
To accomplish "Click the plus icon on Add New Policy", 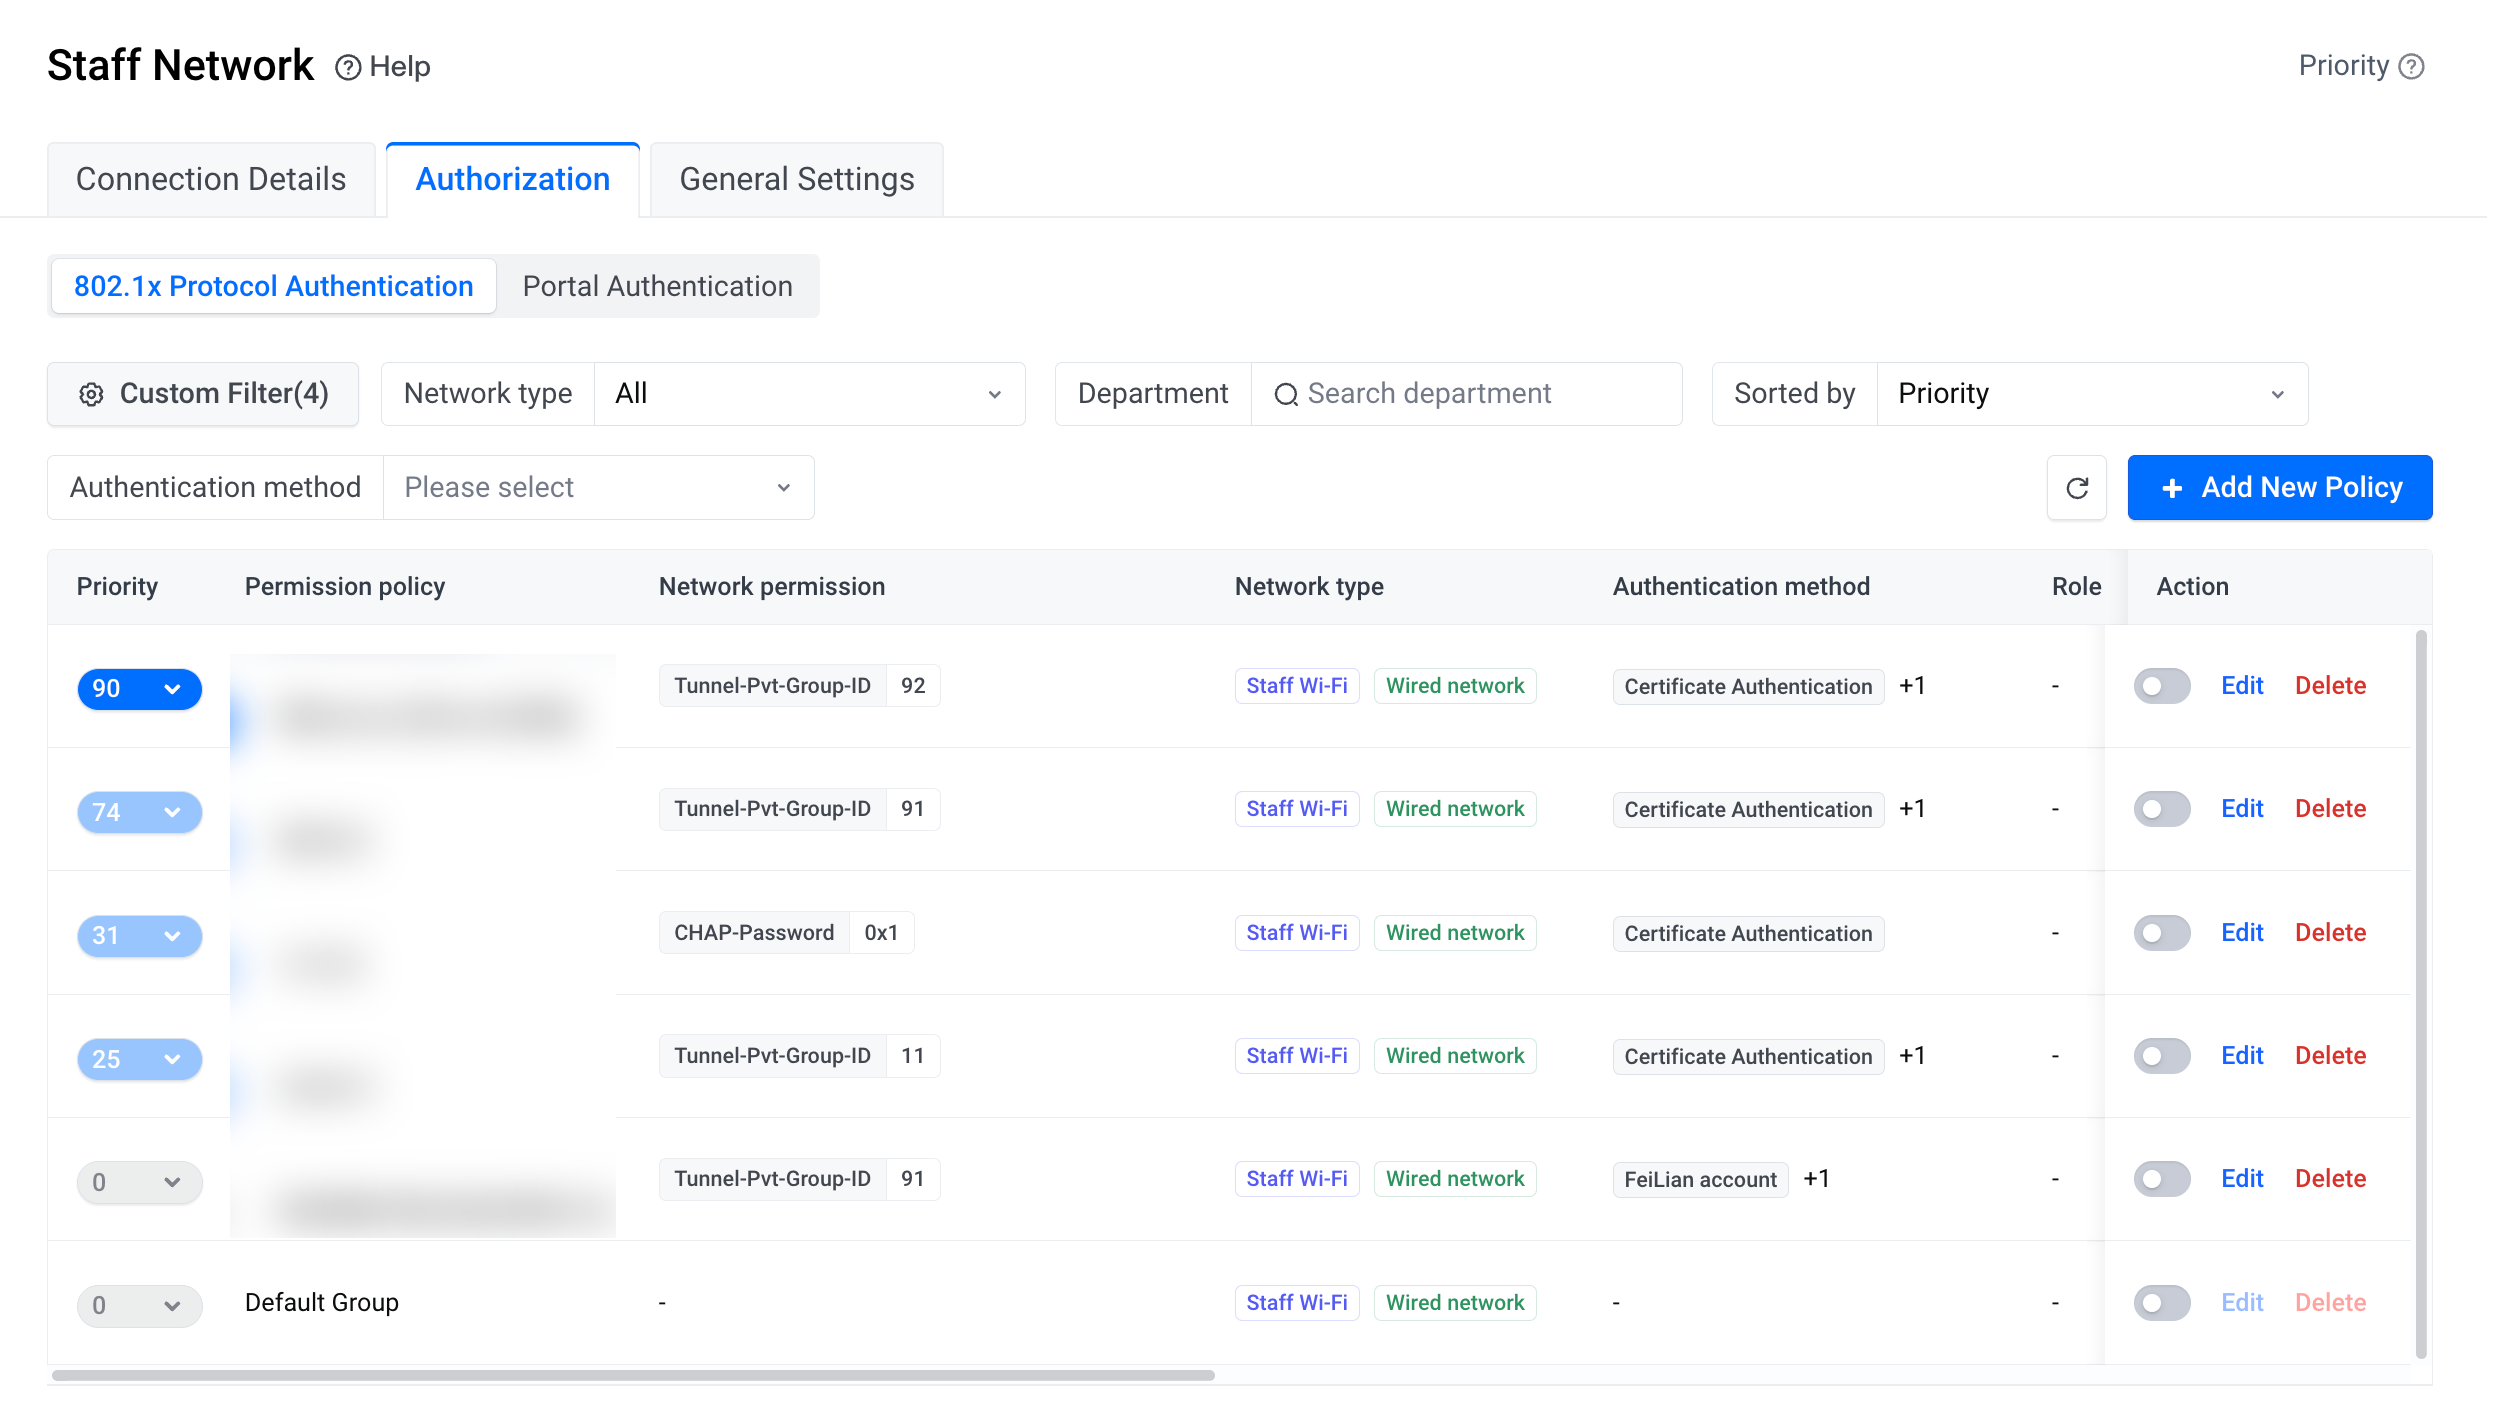I will point(2172,488).
